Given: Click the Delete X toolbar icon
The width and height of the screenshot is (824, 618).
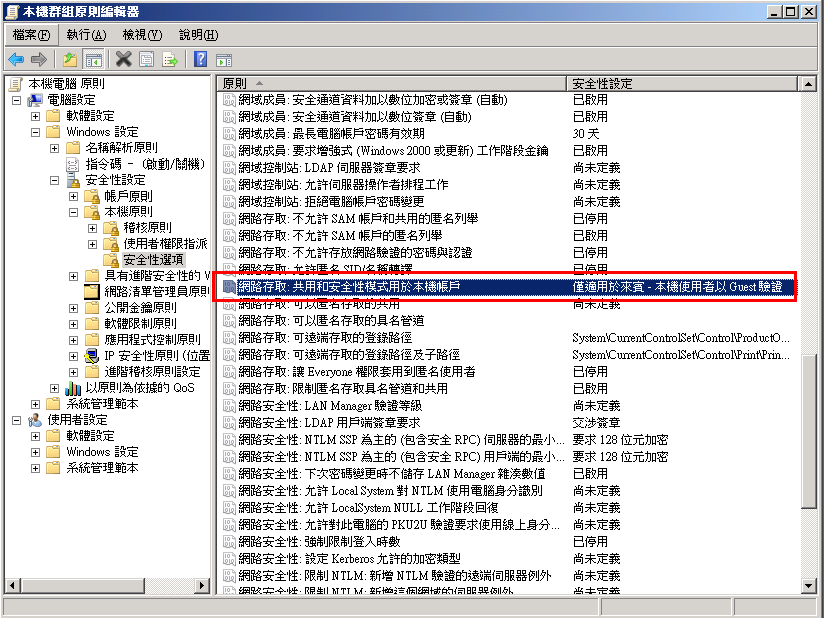Looking at the screenshot, I should point(123,59).
